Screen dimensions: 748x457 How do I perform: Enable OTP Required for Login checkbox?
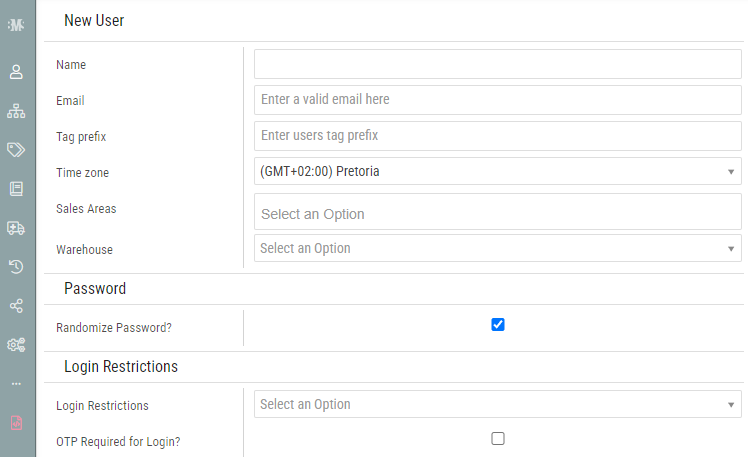(498, 438)
